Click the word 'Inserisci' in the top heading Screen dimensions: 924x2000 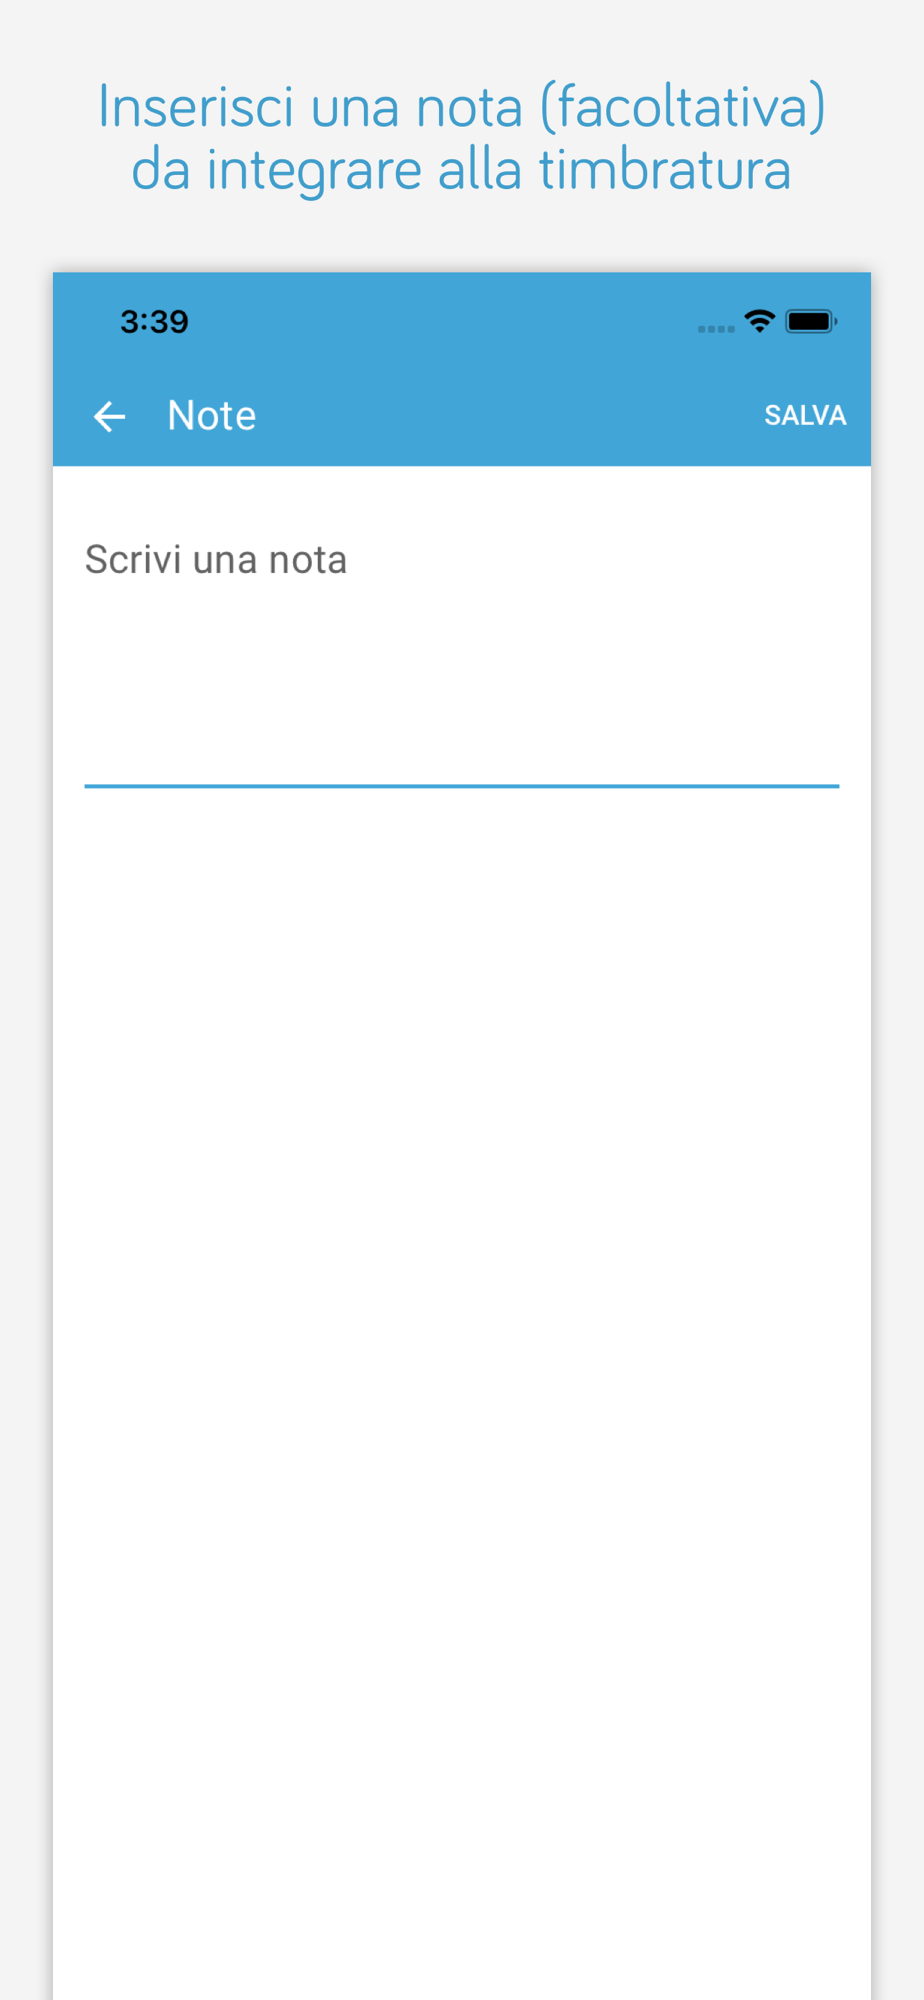[196, 107]
